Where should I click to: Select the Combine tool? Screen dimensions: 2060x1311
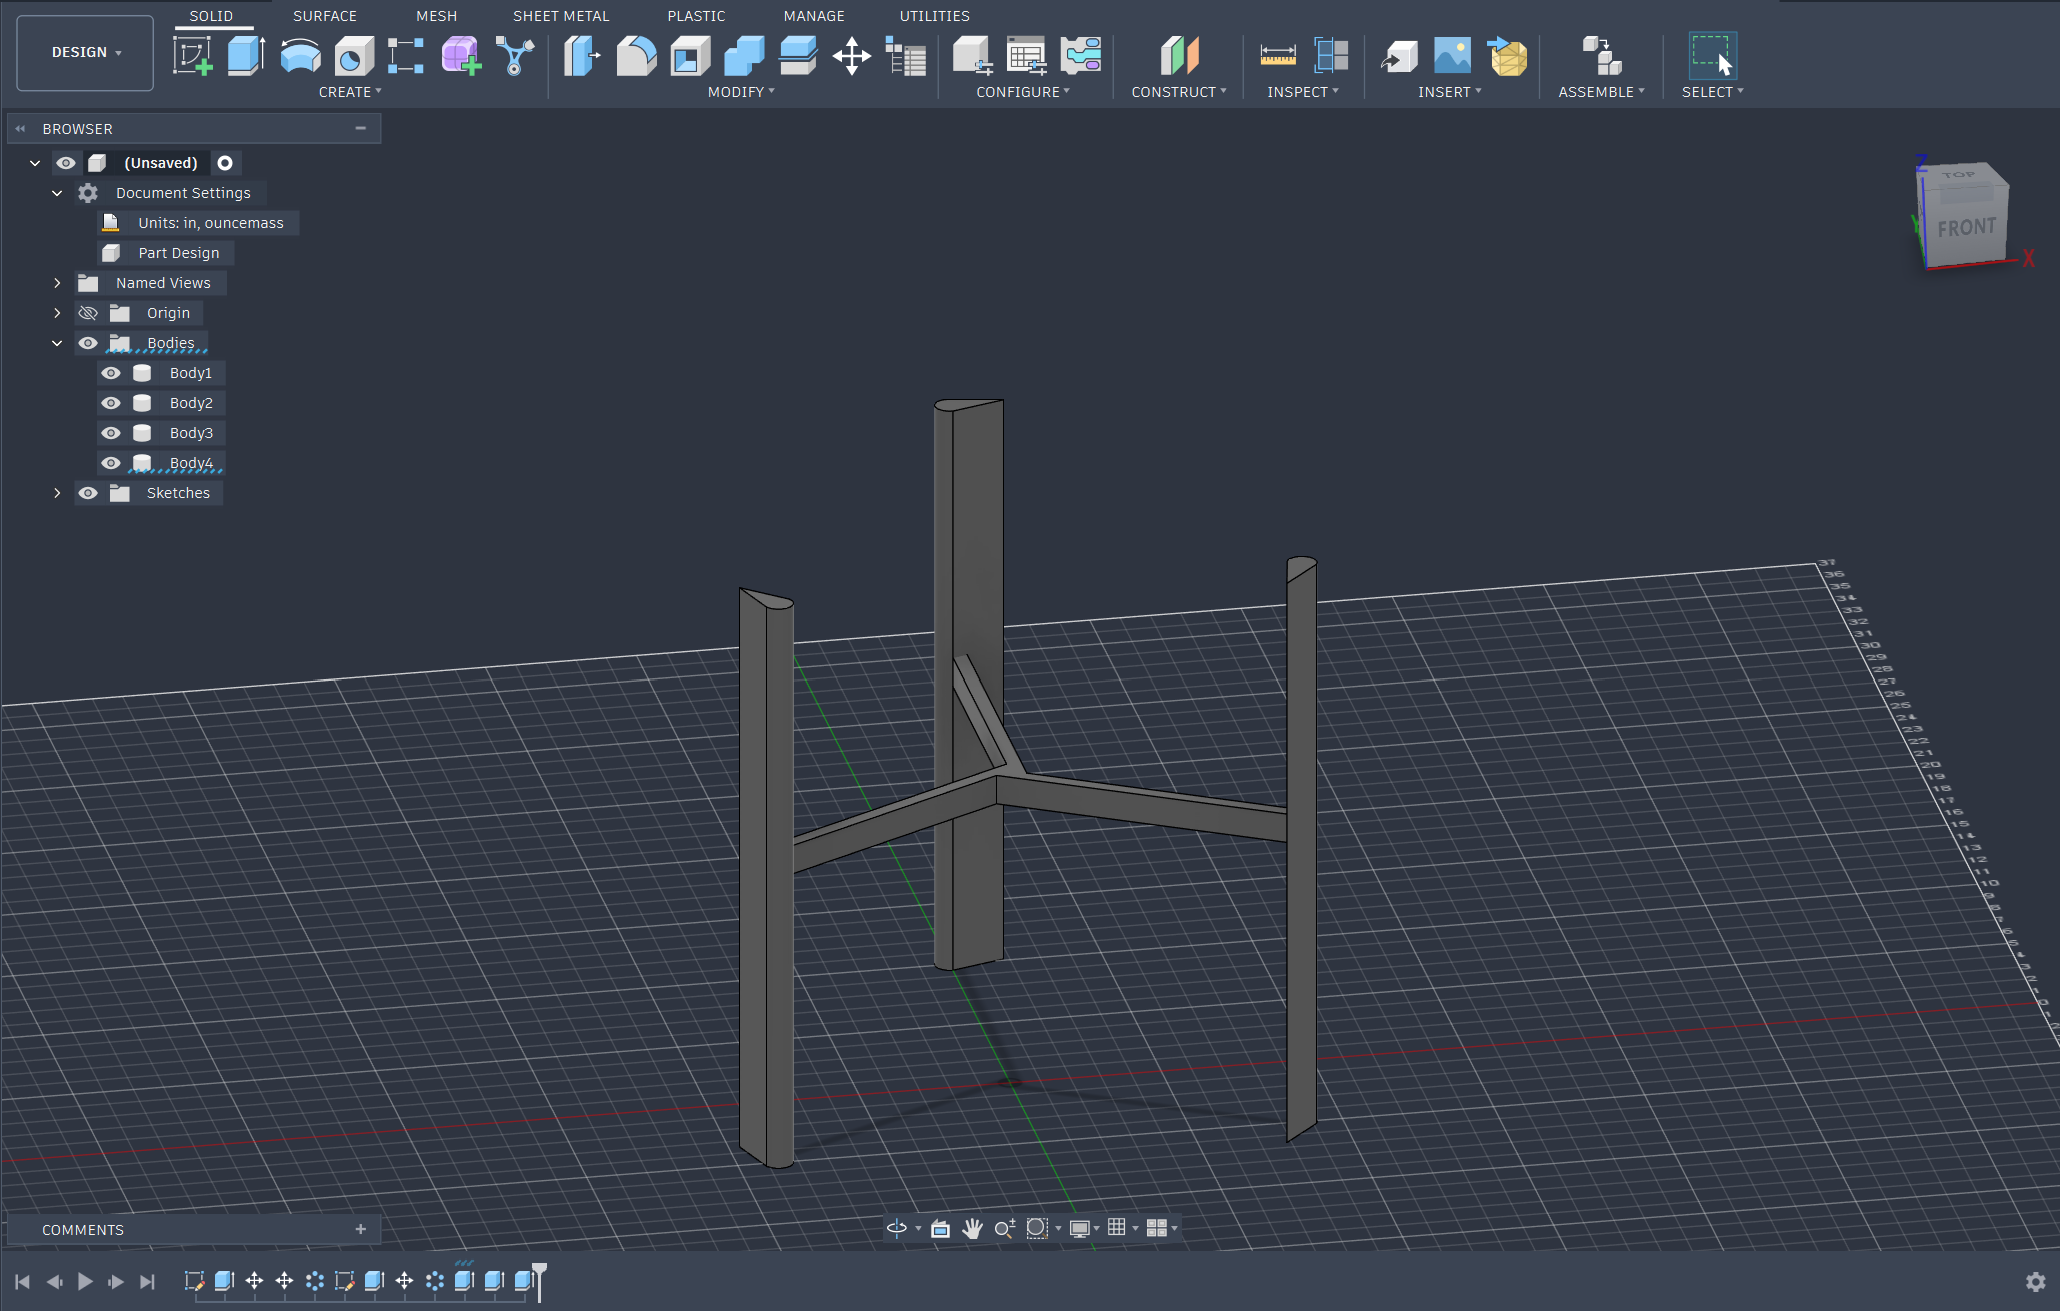pyautogui.click(x=744, y=55)
